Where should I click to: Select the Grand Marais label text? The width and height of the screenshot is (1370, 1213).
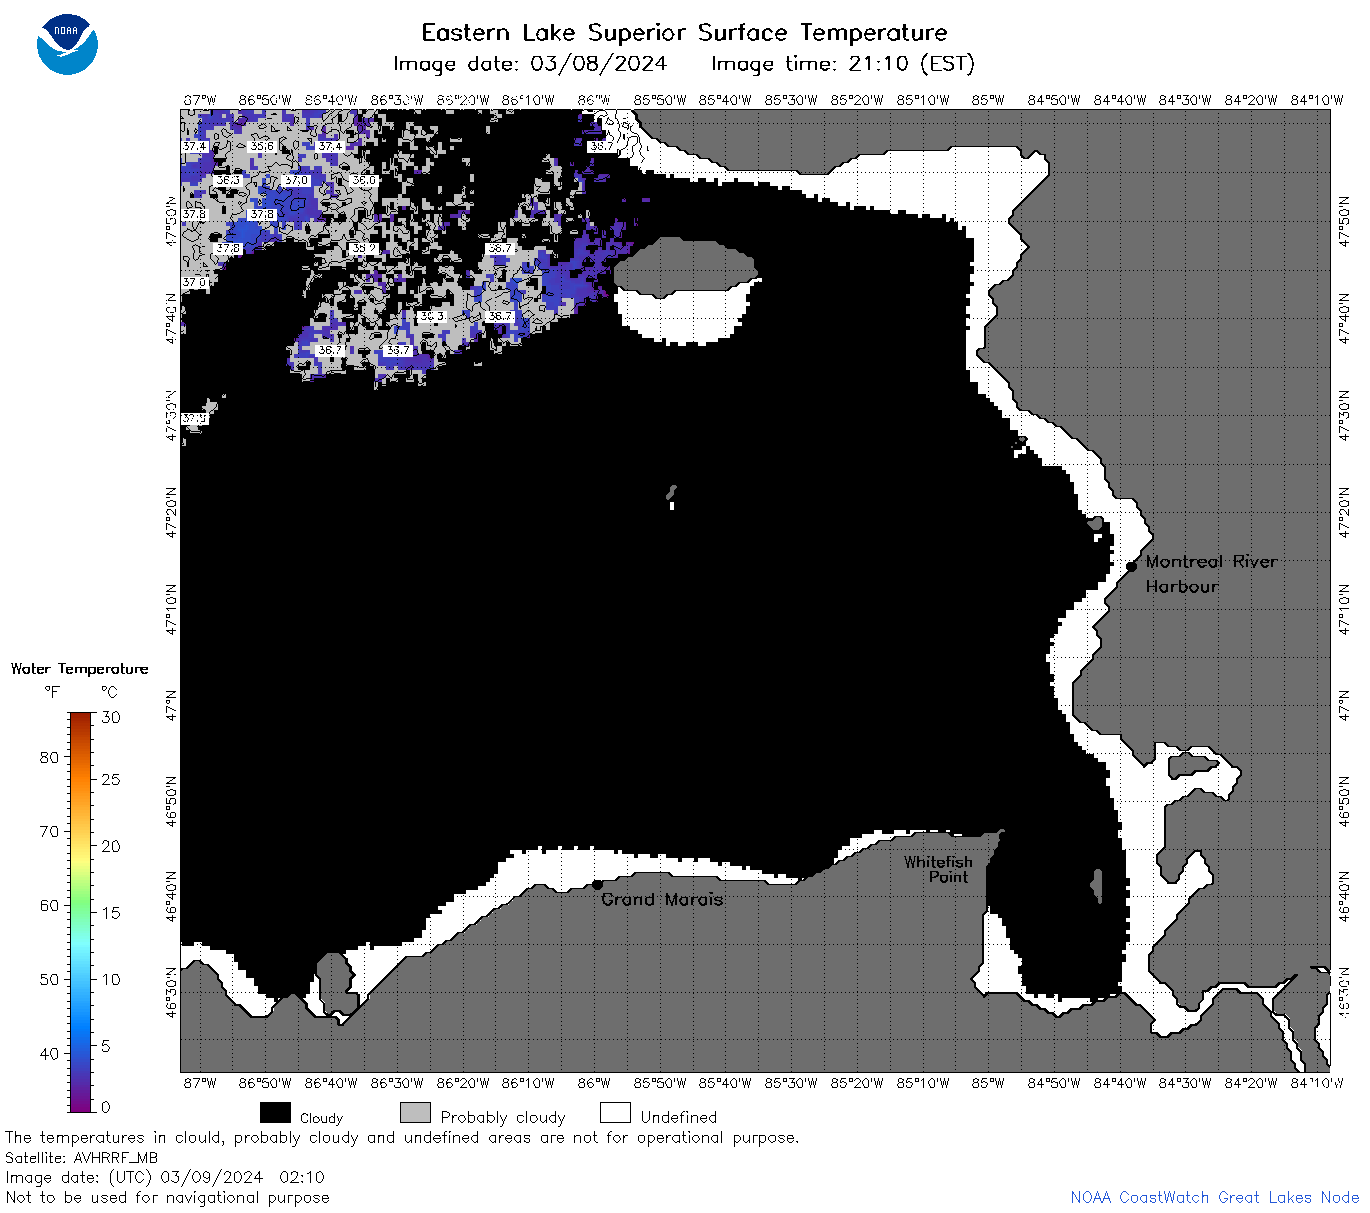coord(662,899)
